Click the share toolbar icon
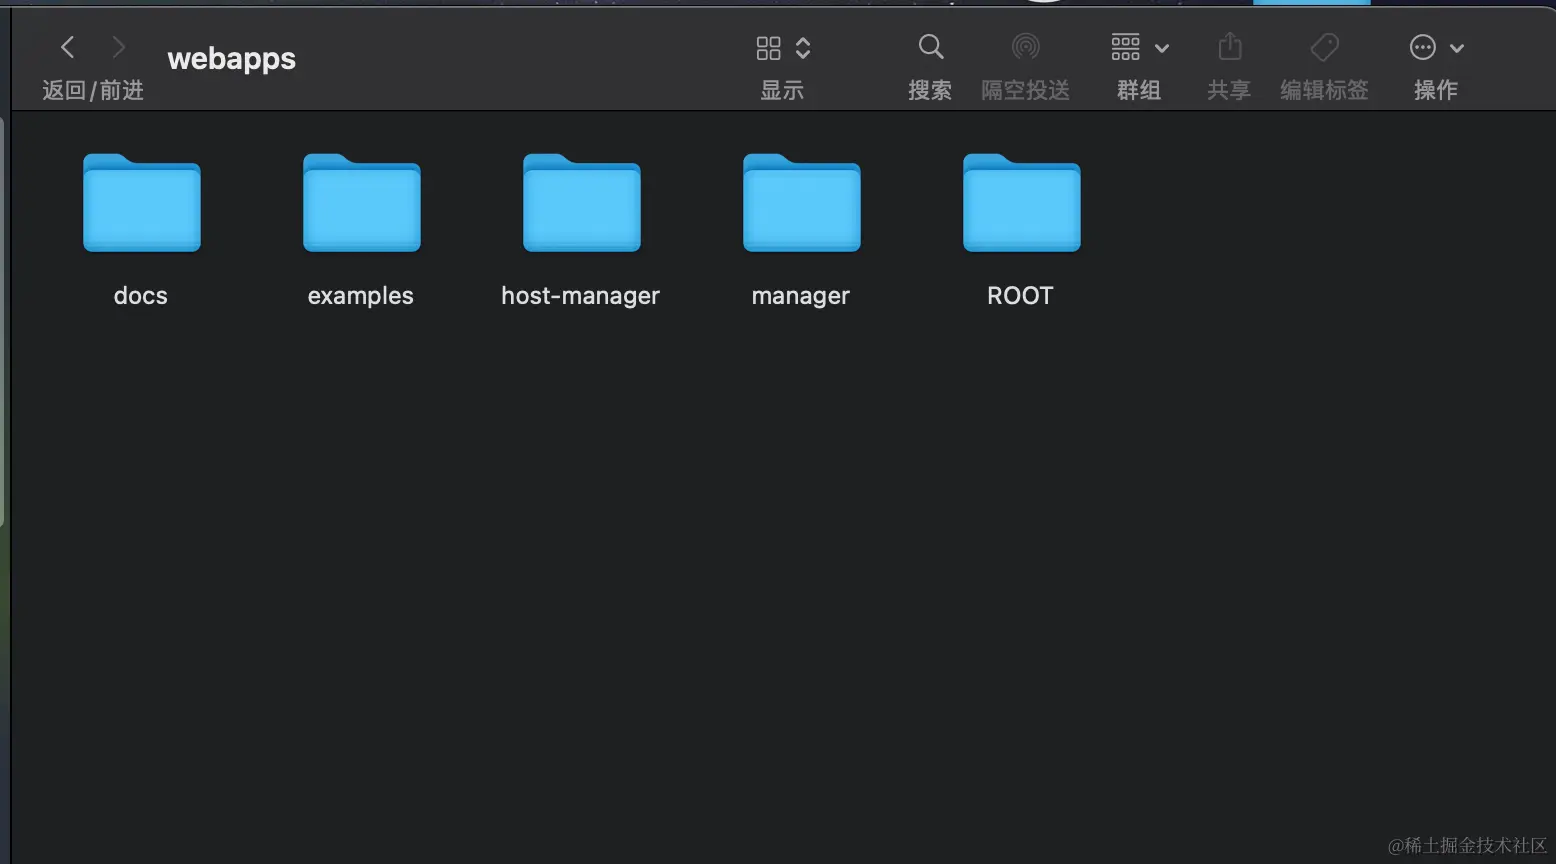 (1230, 46)
